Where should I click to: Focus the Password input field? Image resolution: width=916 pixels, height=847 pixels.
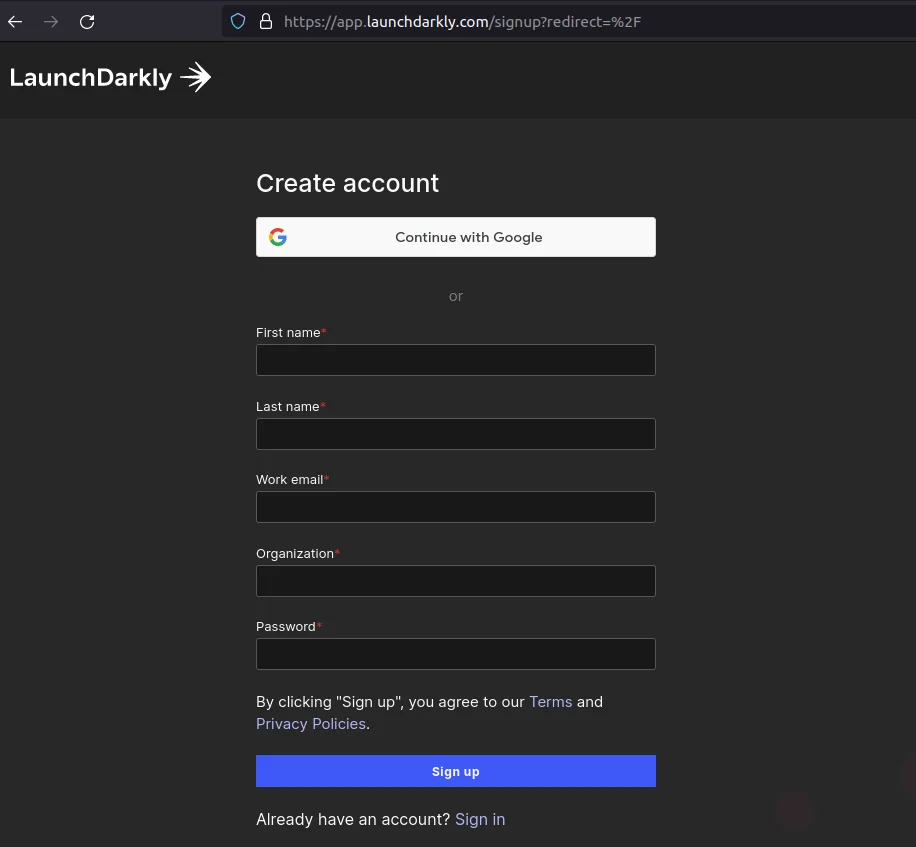coord(456,654)
